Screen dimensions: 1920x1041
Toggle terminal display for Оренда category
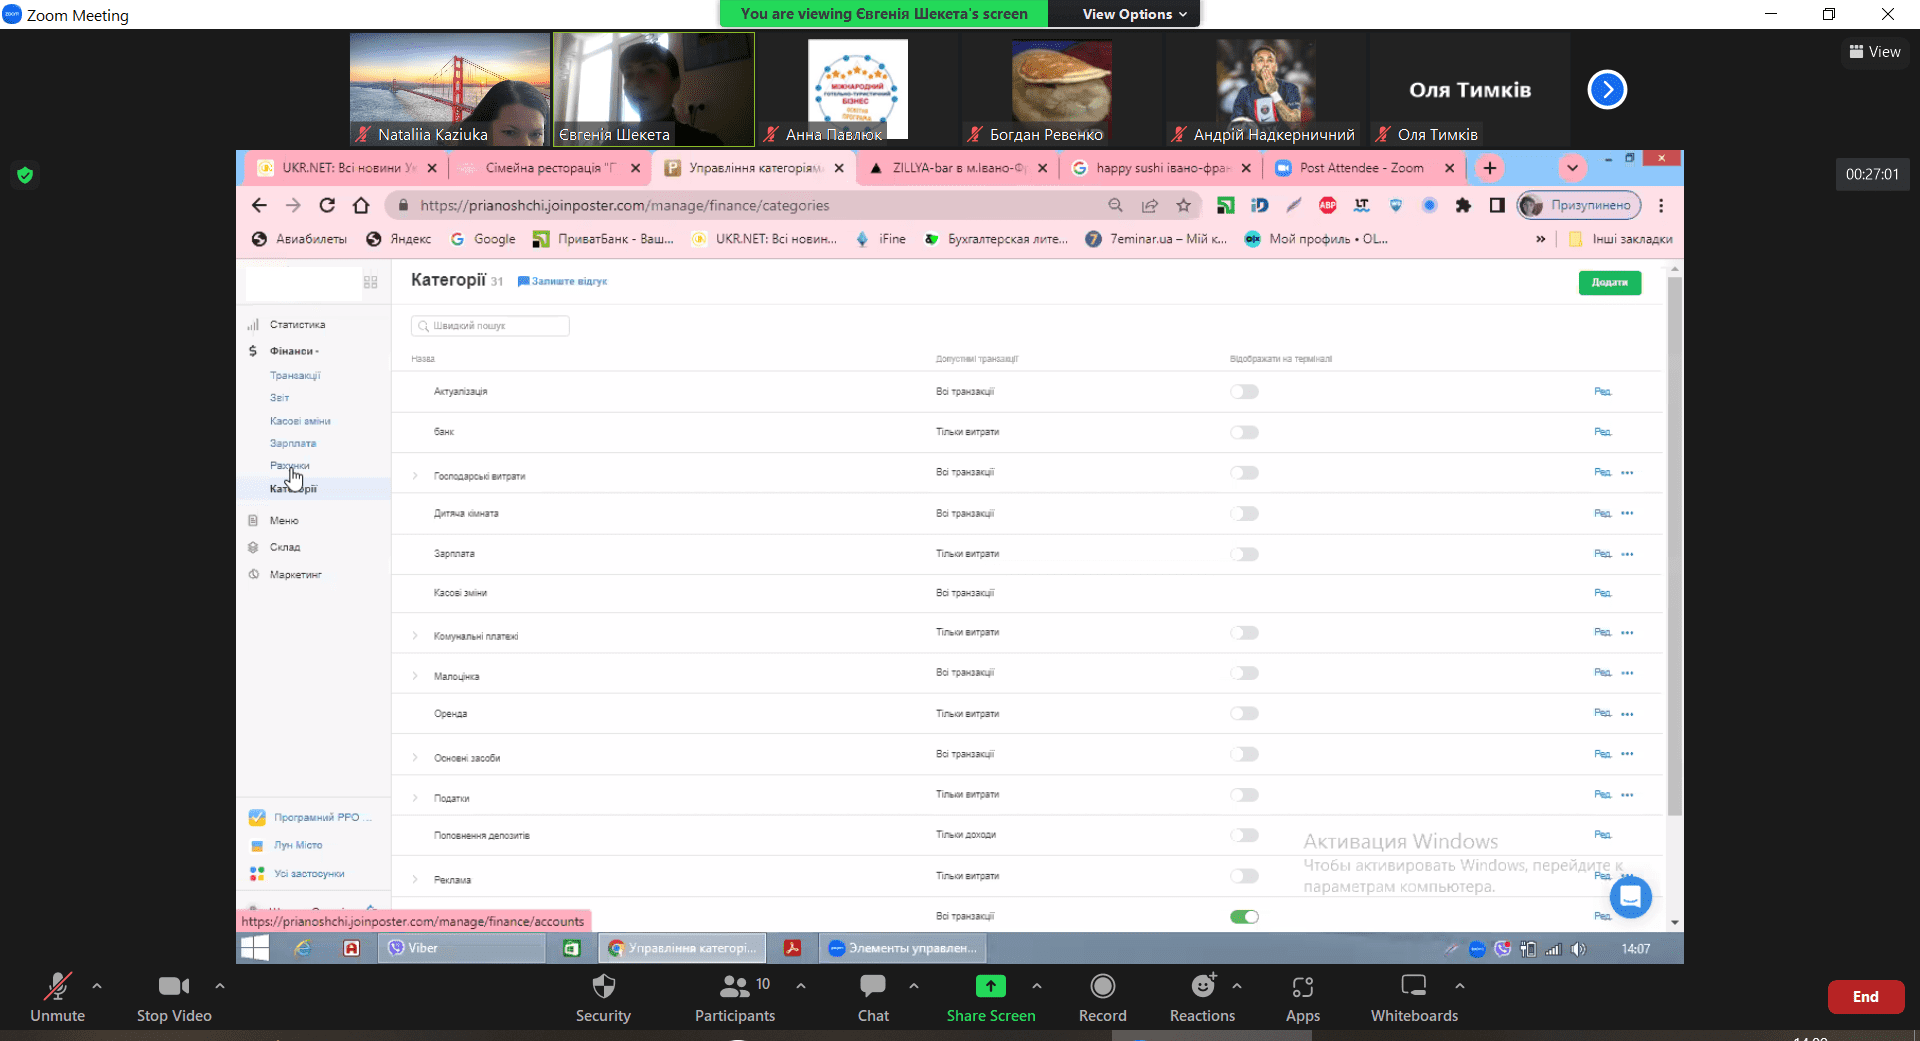tap(1244, 714)
